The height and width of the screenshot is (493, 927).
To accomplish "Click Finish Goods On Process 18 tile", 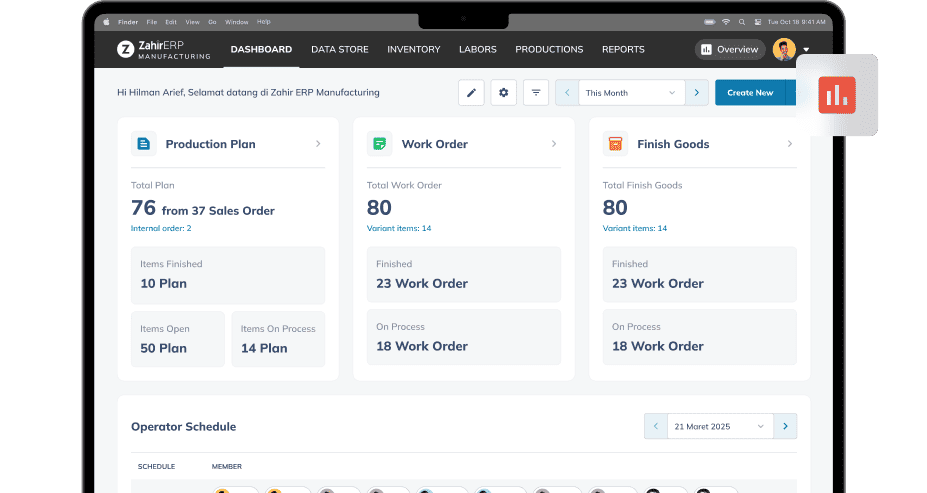I will pos(699,337).
